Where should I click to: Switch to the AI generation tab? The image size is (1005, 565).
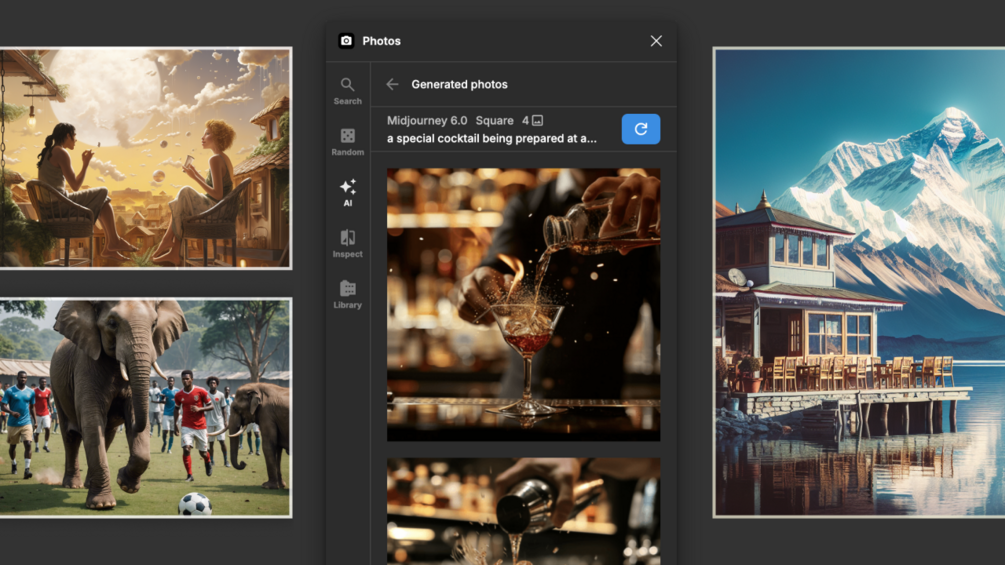coord(347,193)
